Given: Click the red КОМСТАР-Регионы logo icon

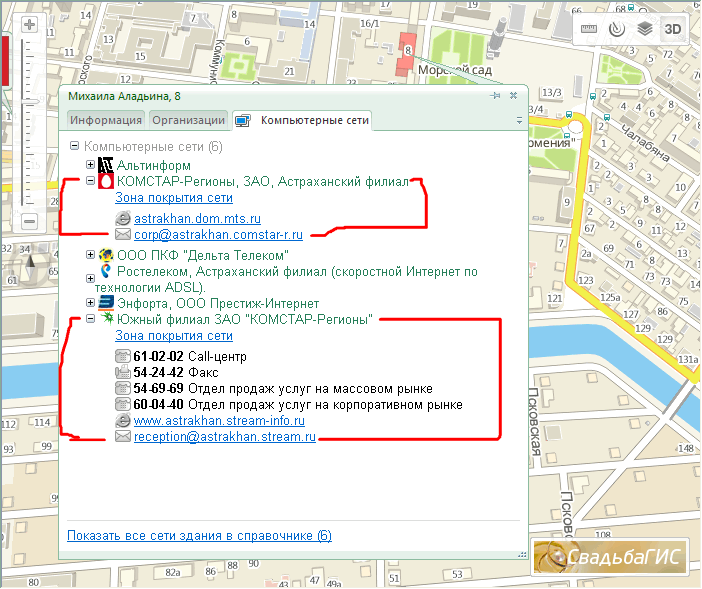Looking at the screenshot, I should pyautogui.click(x=106, y=181).
